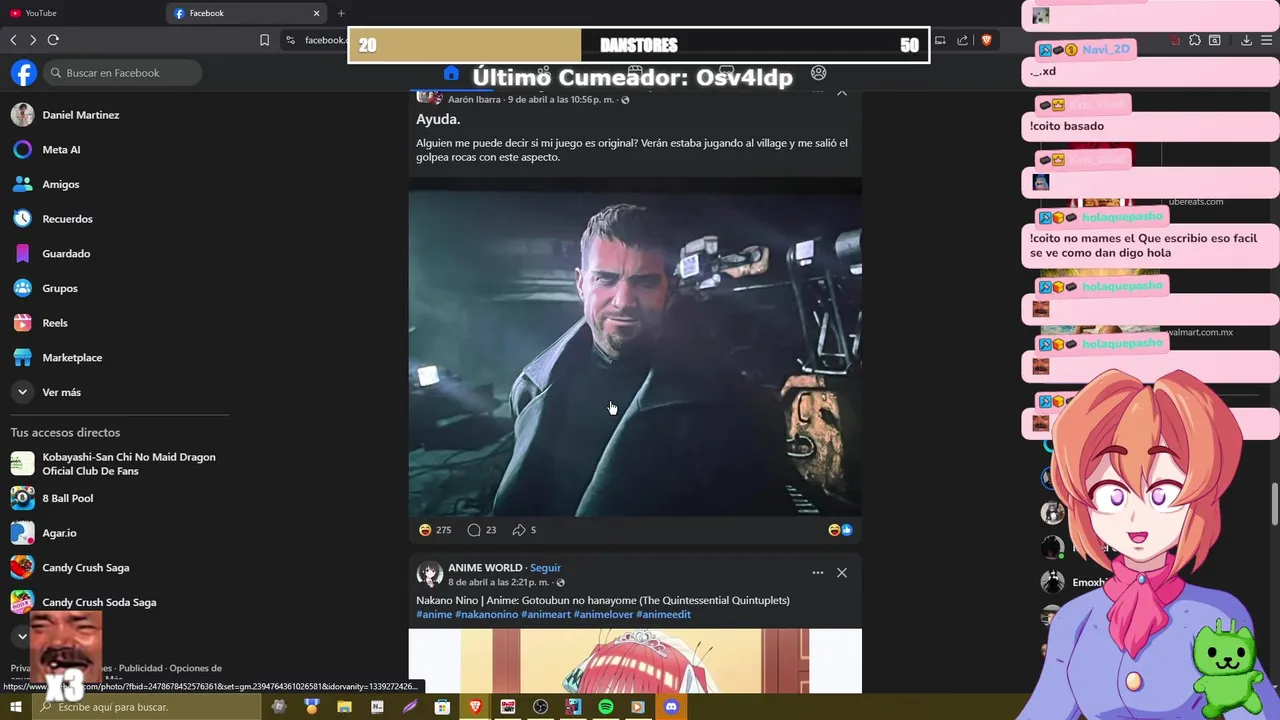
Task: Close the Facebook browser tab
Action: point(317,13)
